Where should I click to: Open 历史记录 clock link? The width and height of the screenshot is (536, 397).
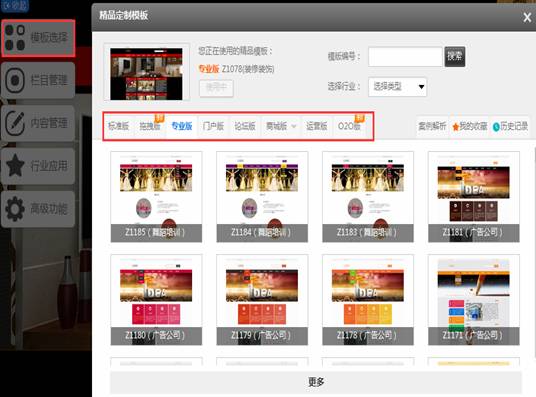click(x=510, y=127)
